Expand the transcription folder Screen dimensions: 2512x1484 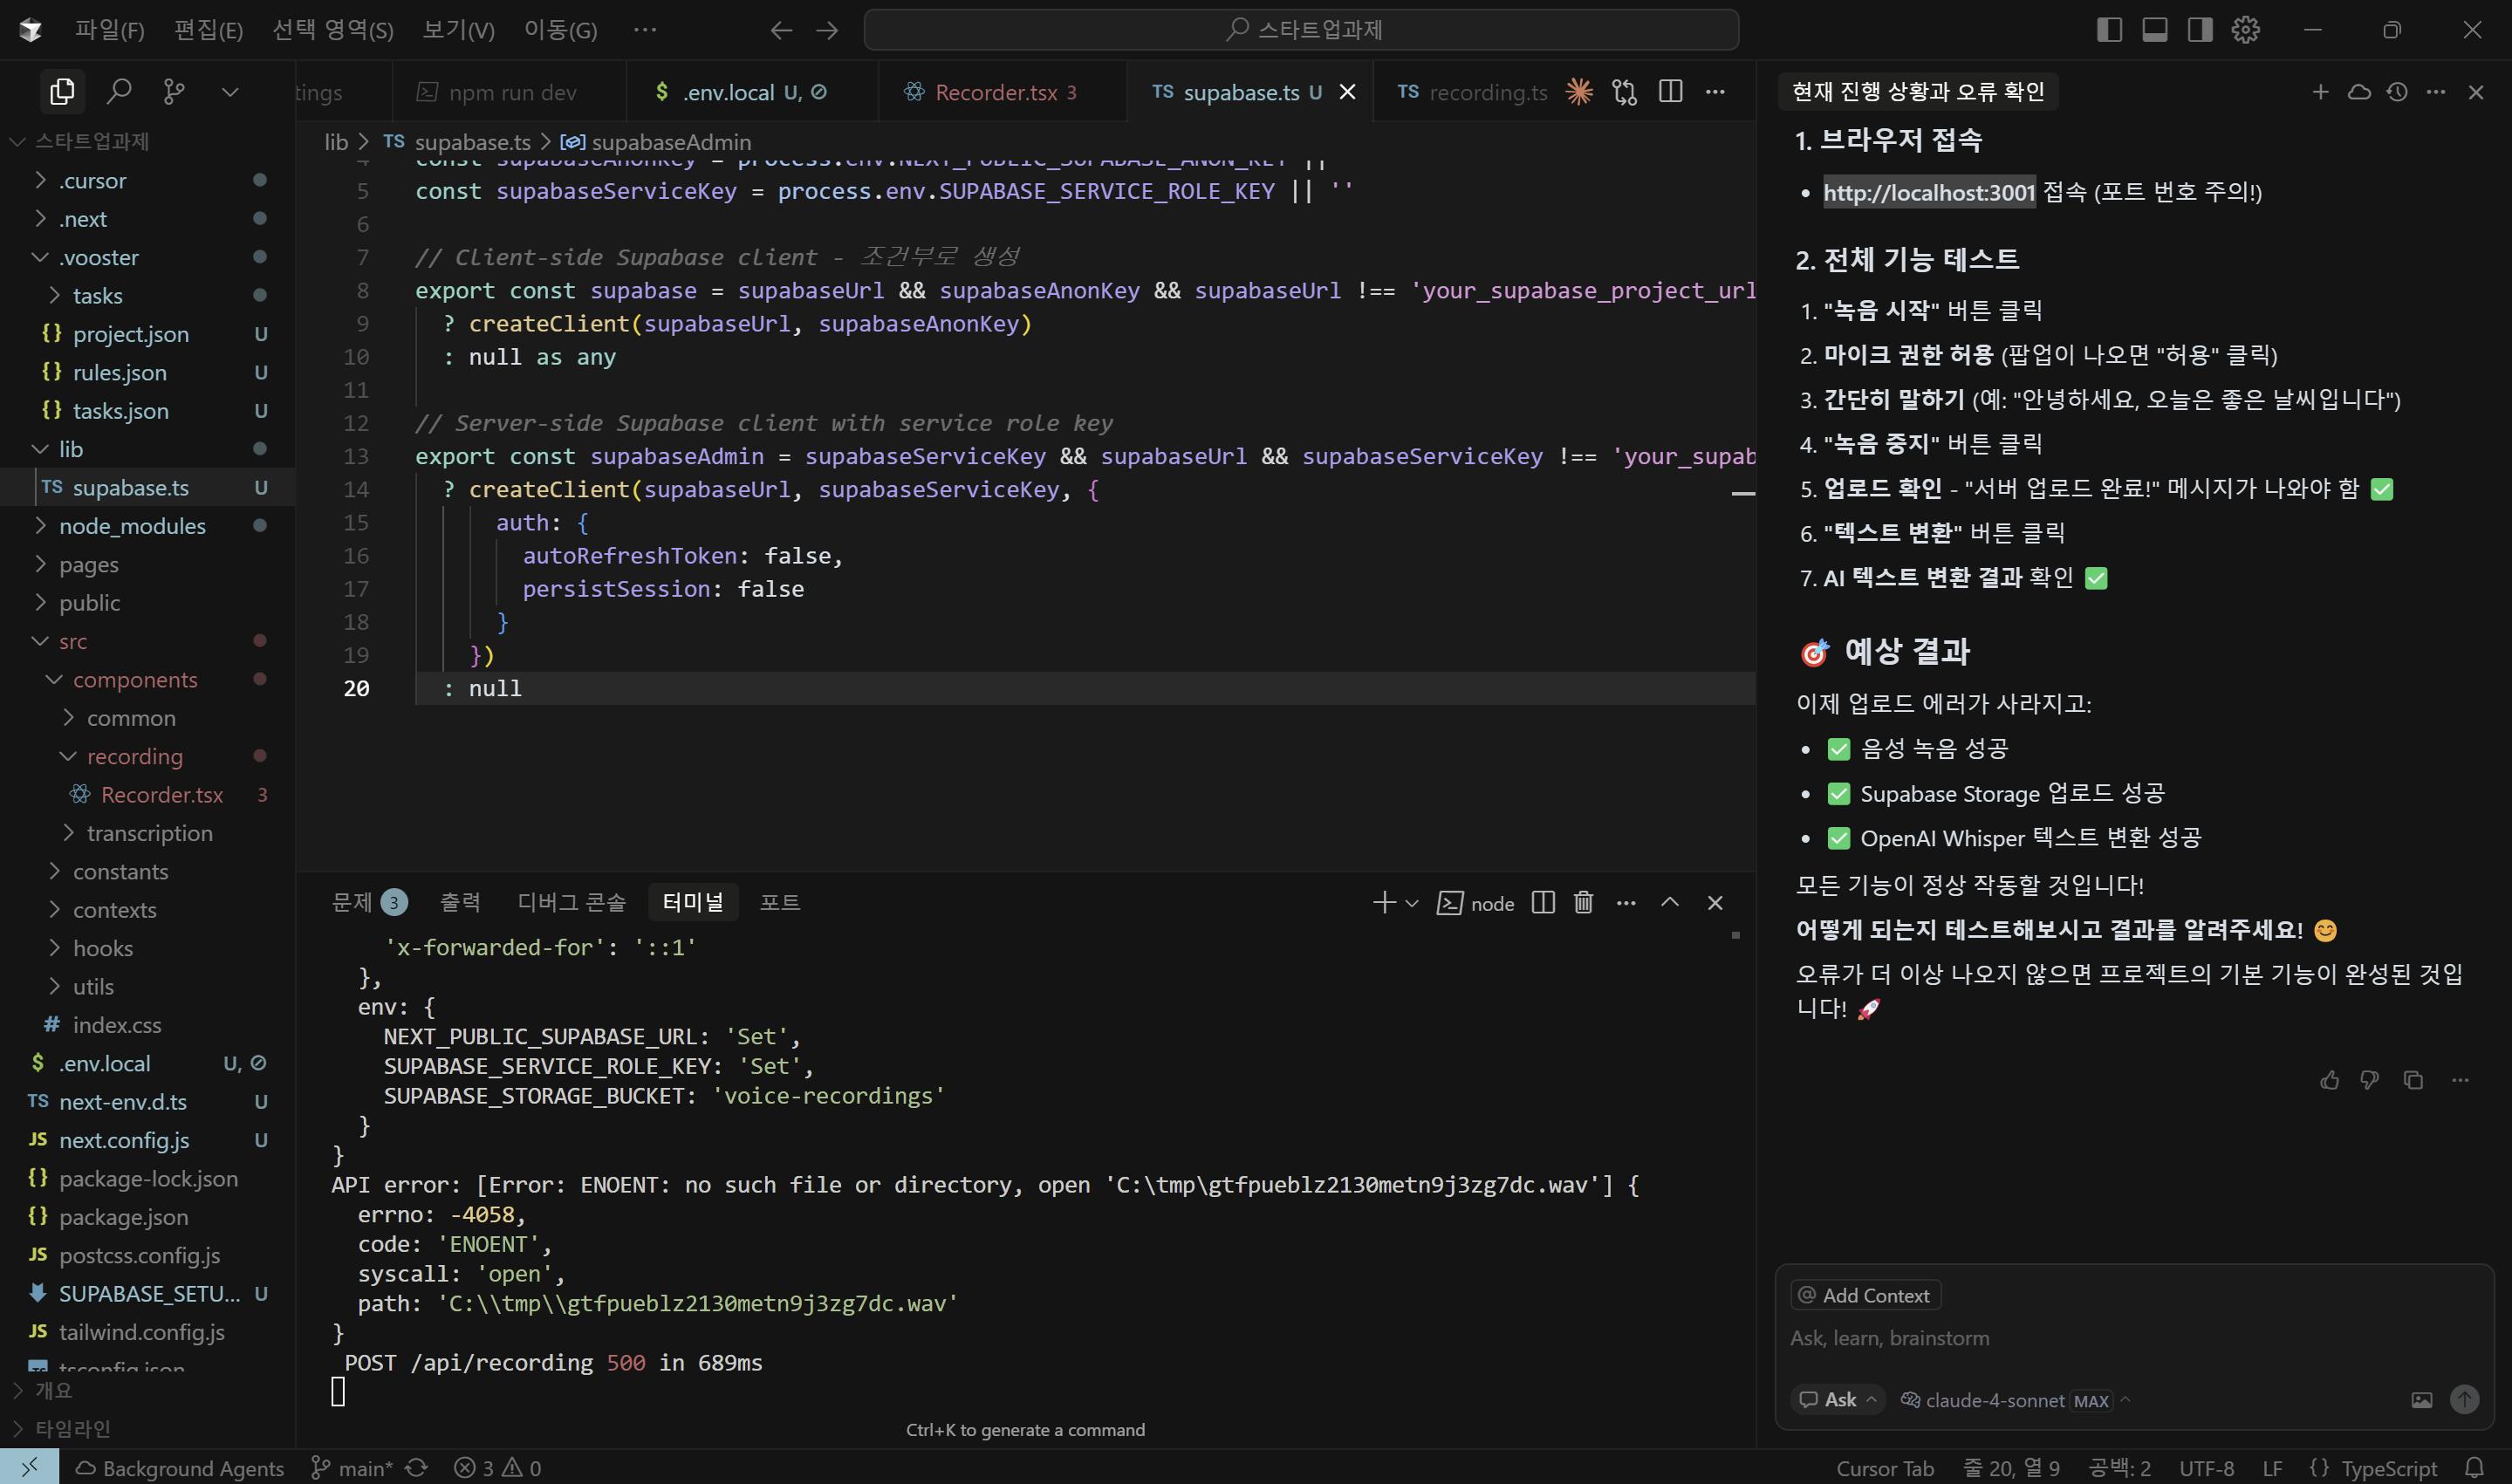pos(147,834)
